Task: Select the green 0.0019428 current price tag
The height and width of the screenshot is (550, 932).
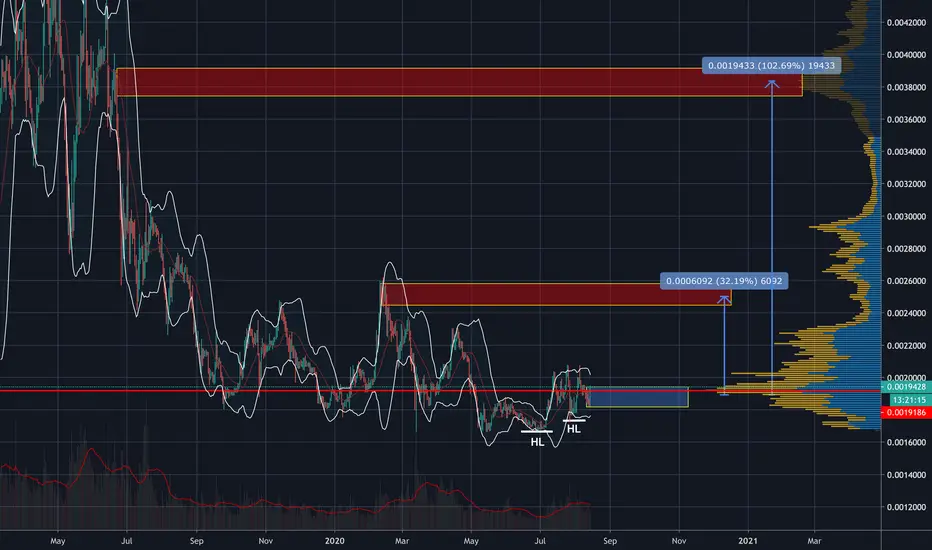Action: [x=906, y=387]
